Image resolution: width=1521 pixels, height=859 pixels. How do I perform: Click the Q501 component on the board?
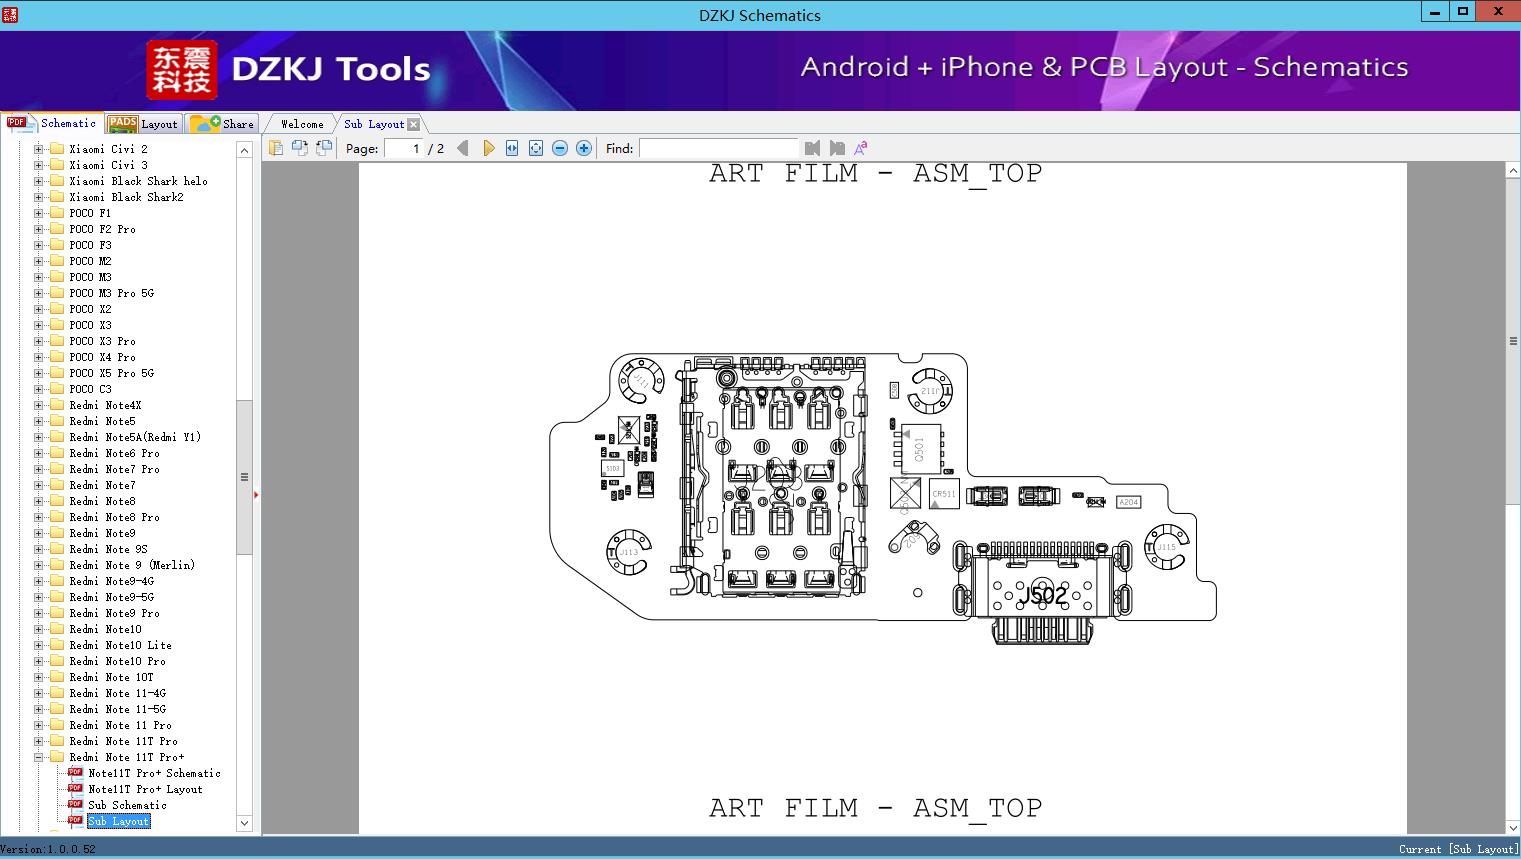click(921, 449)
